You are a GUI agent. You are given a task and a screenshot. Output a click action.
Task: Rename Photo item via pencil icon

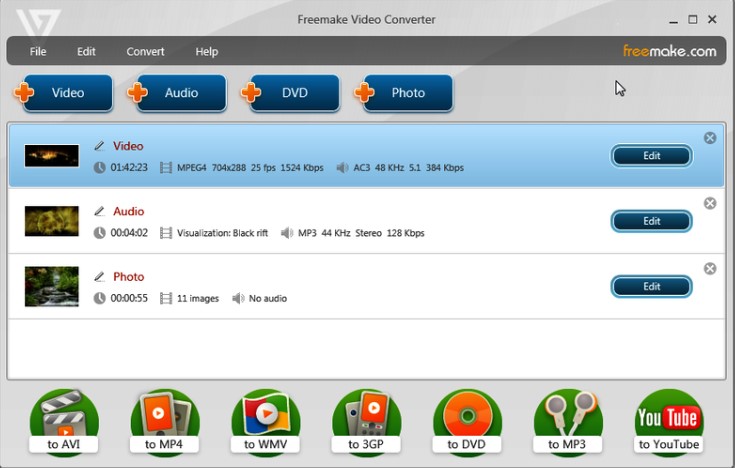click(99, 276)
